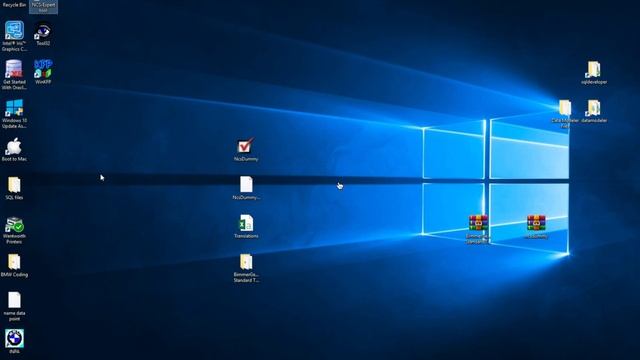Open Intel Iris Graphics Control Panel shortcut
Image resolution: width=640 pixels, height=360 pixels.
pyautogui.click(x=14, y=36)
